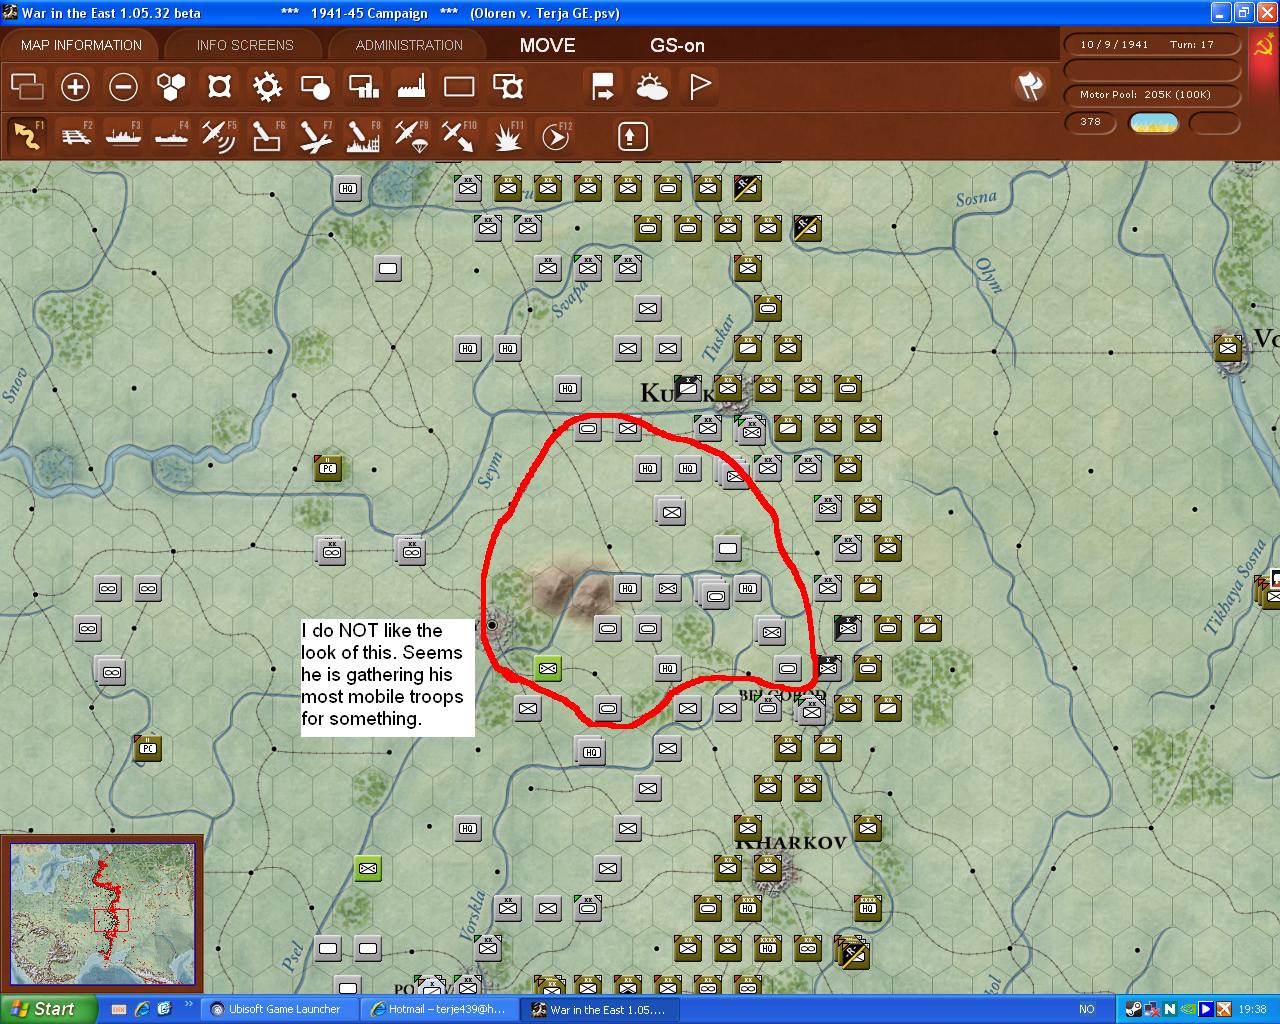Open the INFO SCREENS tab
1280x1024 pixels.
coord(245,45)
